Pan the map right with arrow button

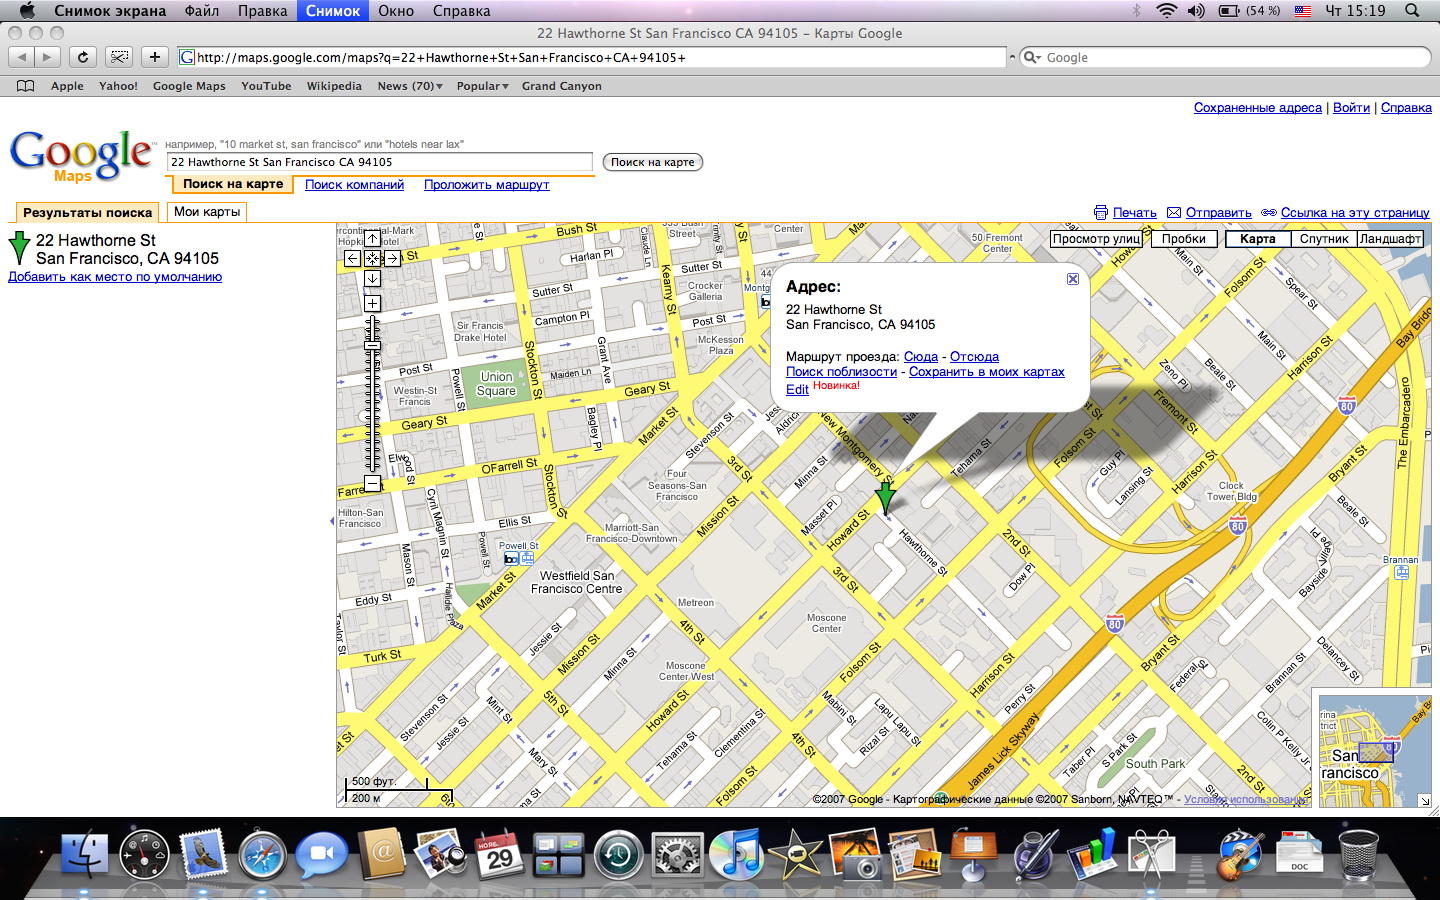click(392, 259)
